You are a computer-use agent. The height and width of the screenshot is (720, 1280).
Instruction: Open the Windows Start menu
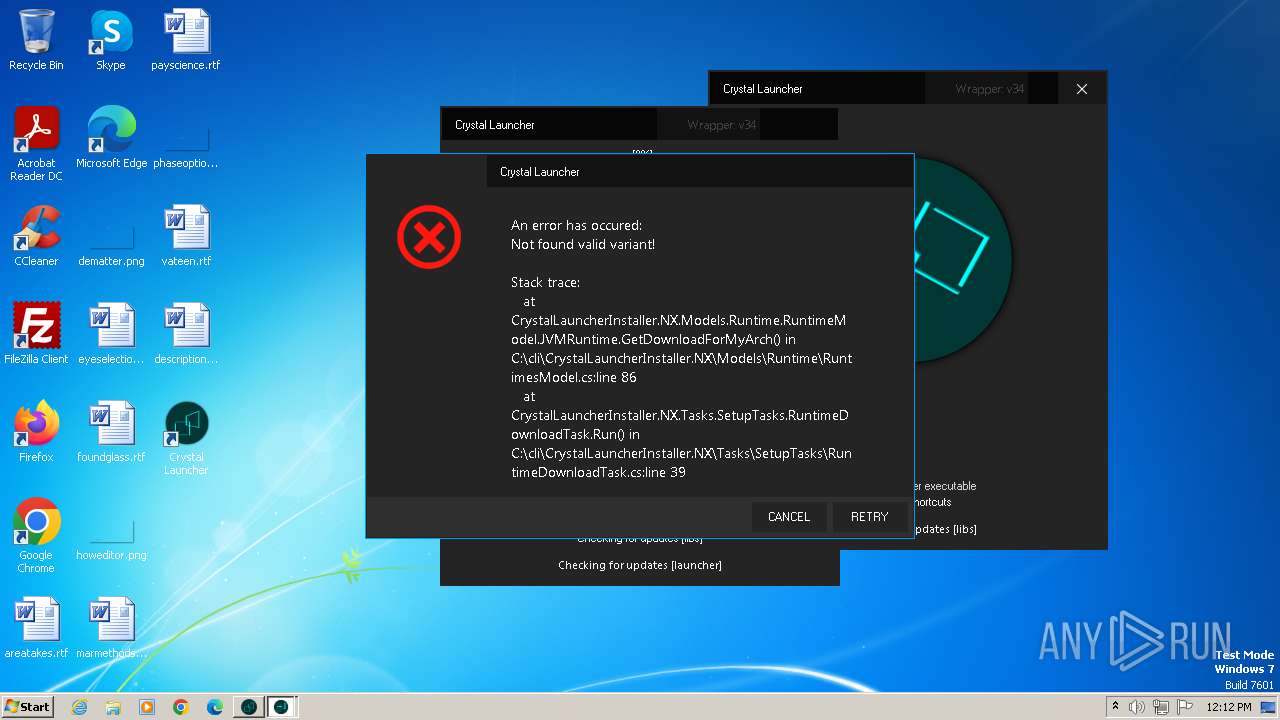click(27, 706)
